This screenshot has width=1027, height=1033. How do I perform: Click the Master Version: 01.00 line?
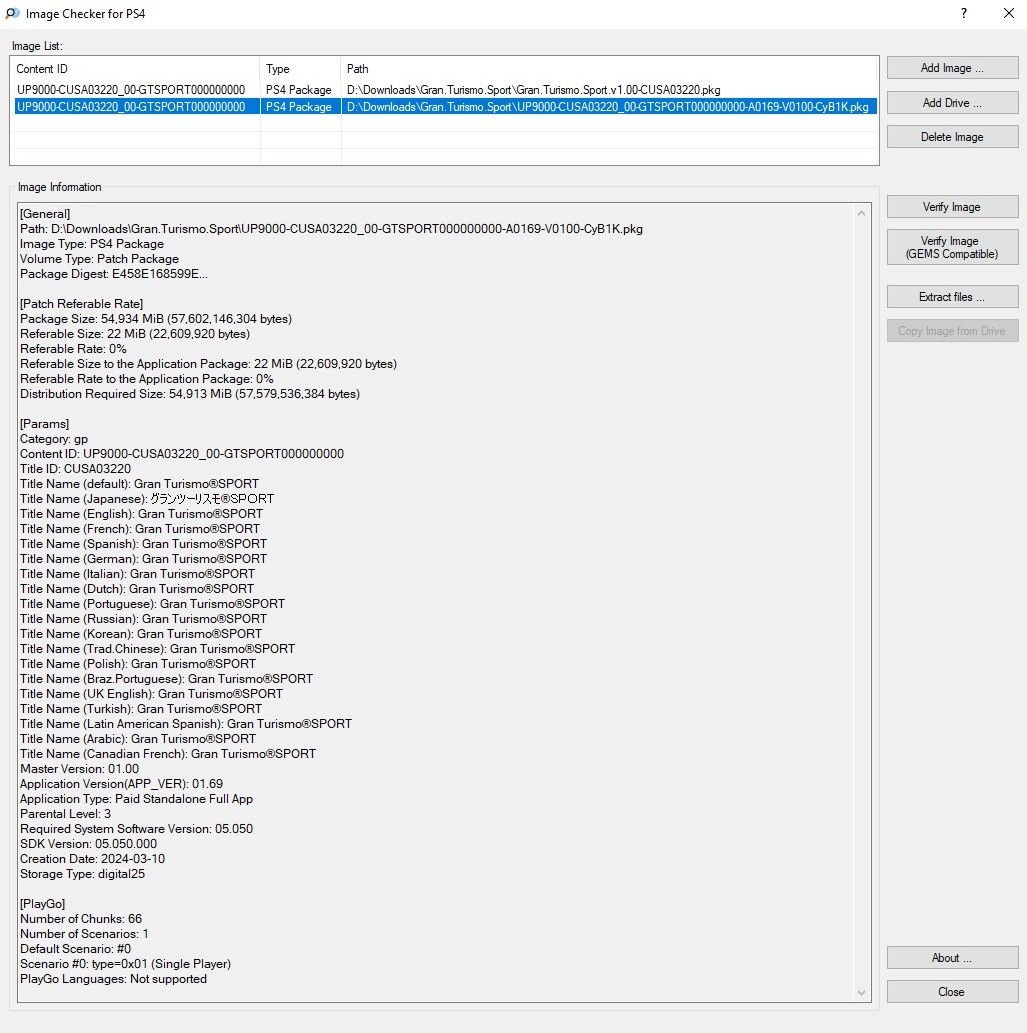pyautogui.click(x=79, y=769)
